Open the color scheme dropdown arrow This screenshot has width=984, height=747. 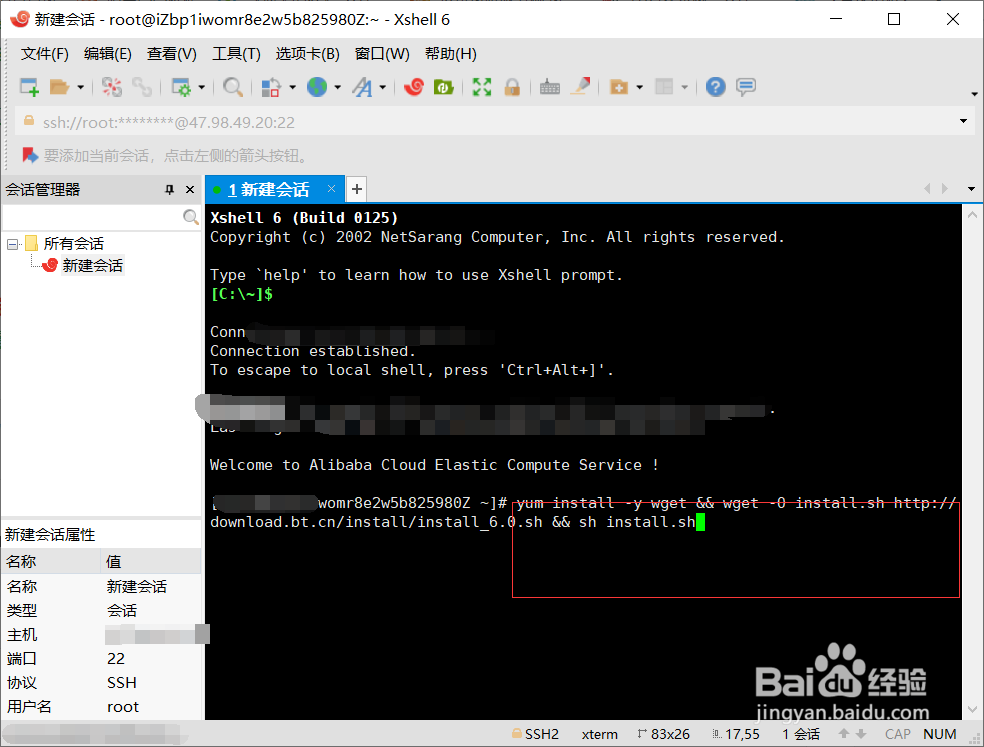[x=292, y=87]
